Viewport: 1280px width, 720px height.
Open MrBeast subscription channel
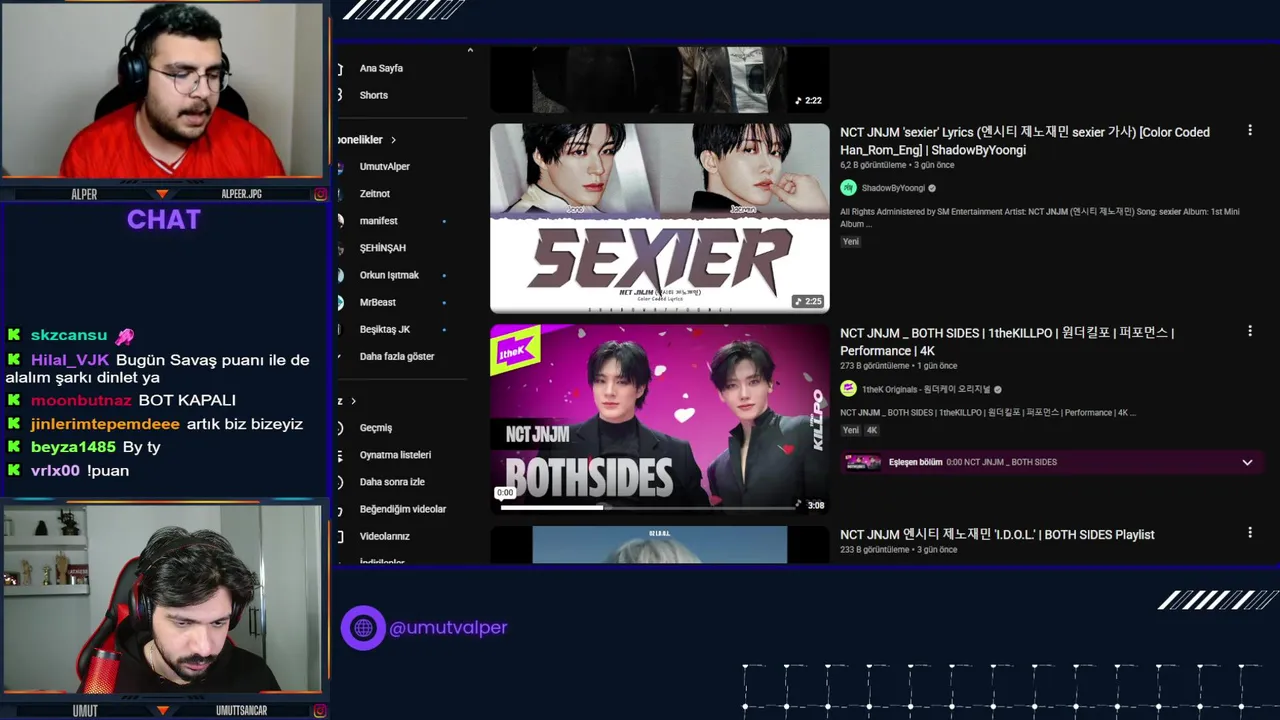tap(378, 302)
